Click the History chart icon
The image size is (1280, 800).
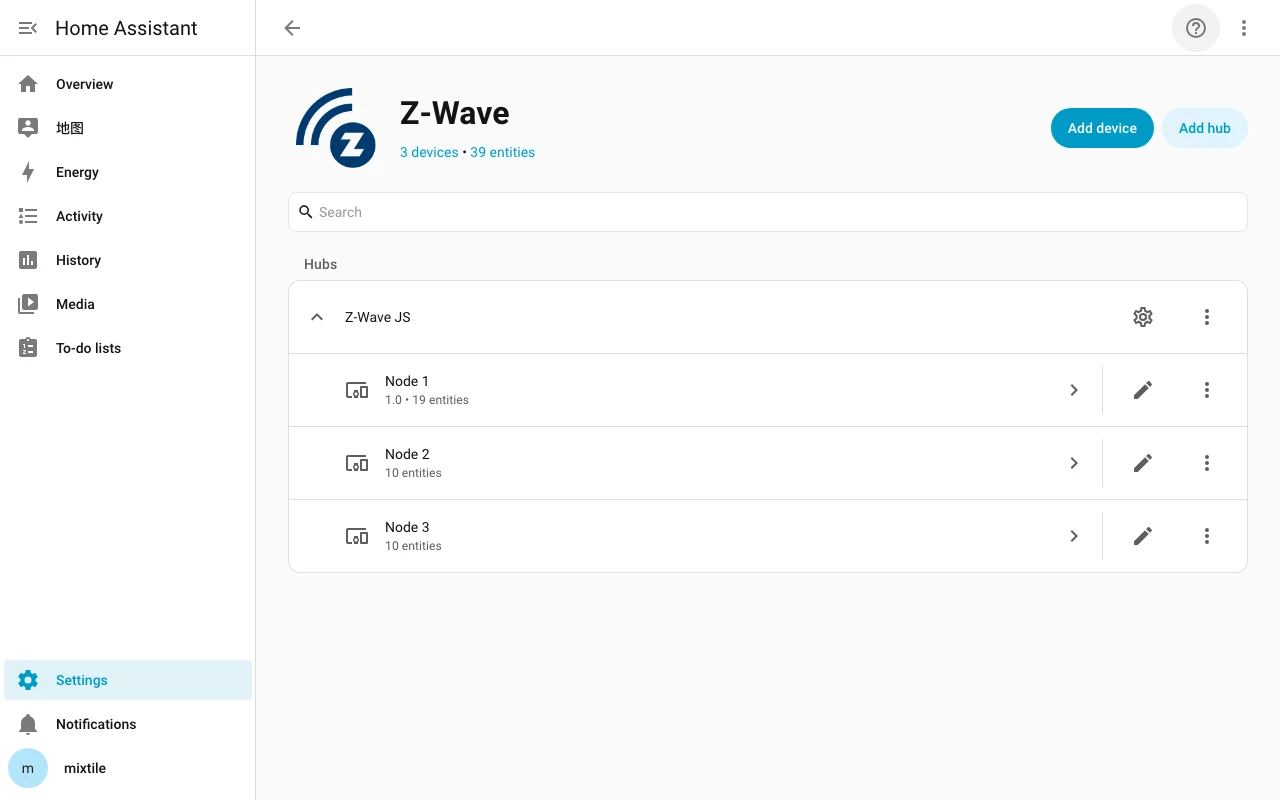[x=28, y=260]
